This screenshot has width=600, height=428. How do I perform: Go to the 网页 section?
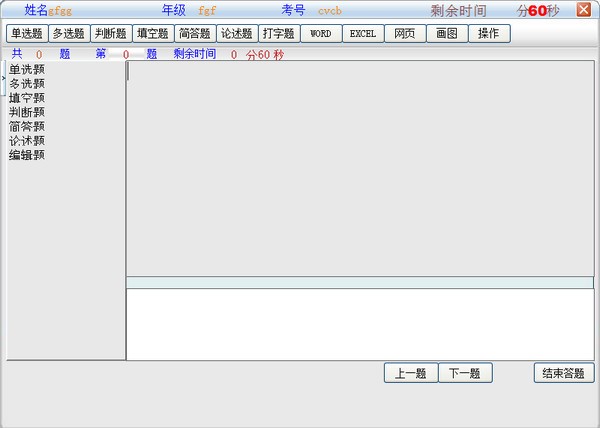(405, 34)
